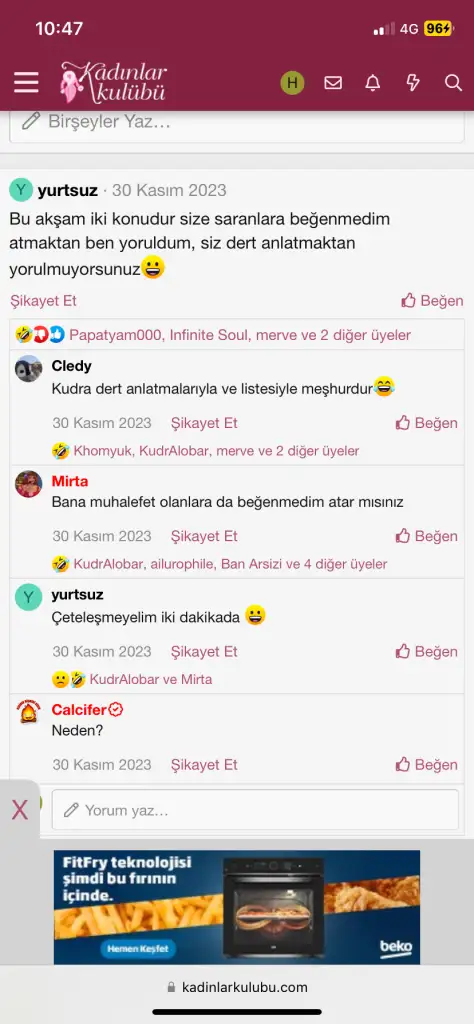Click the Yorum yaz comment field

(255, 810)
